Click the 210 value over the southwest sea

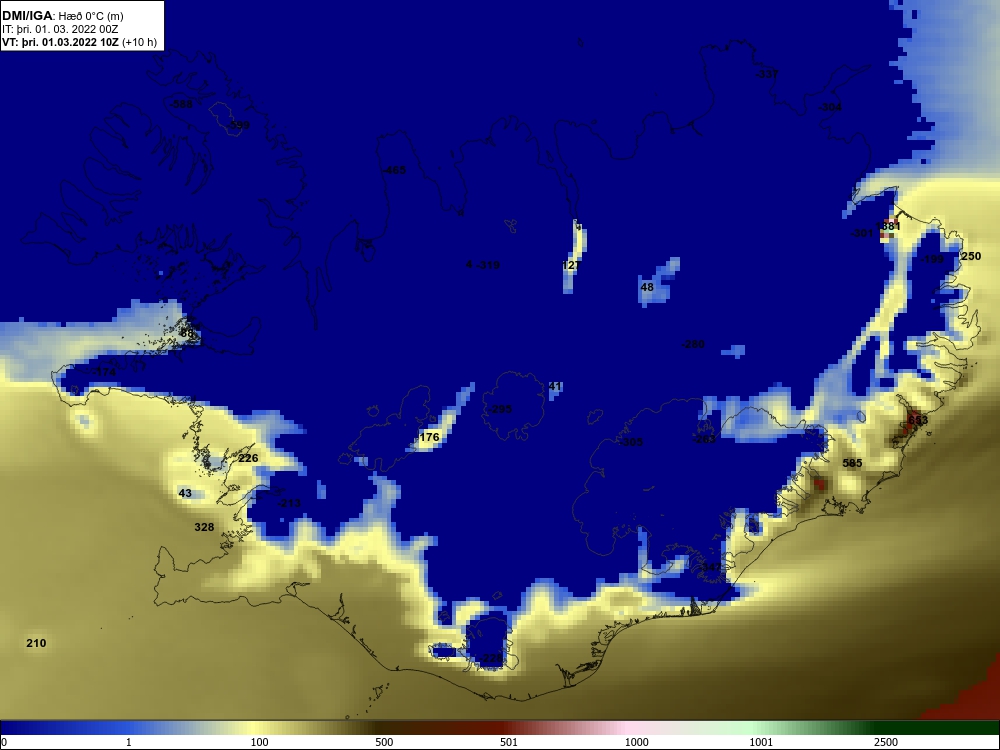(x=36, y=643)
